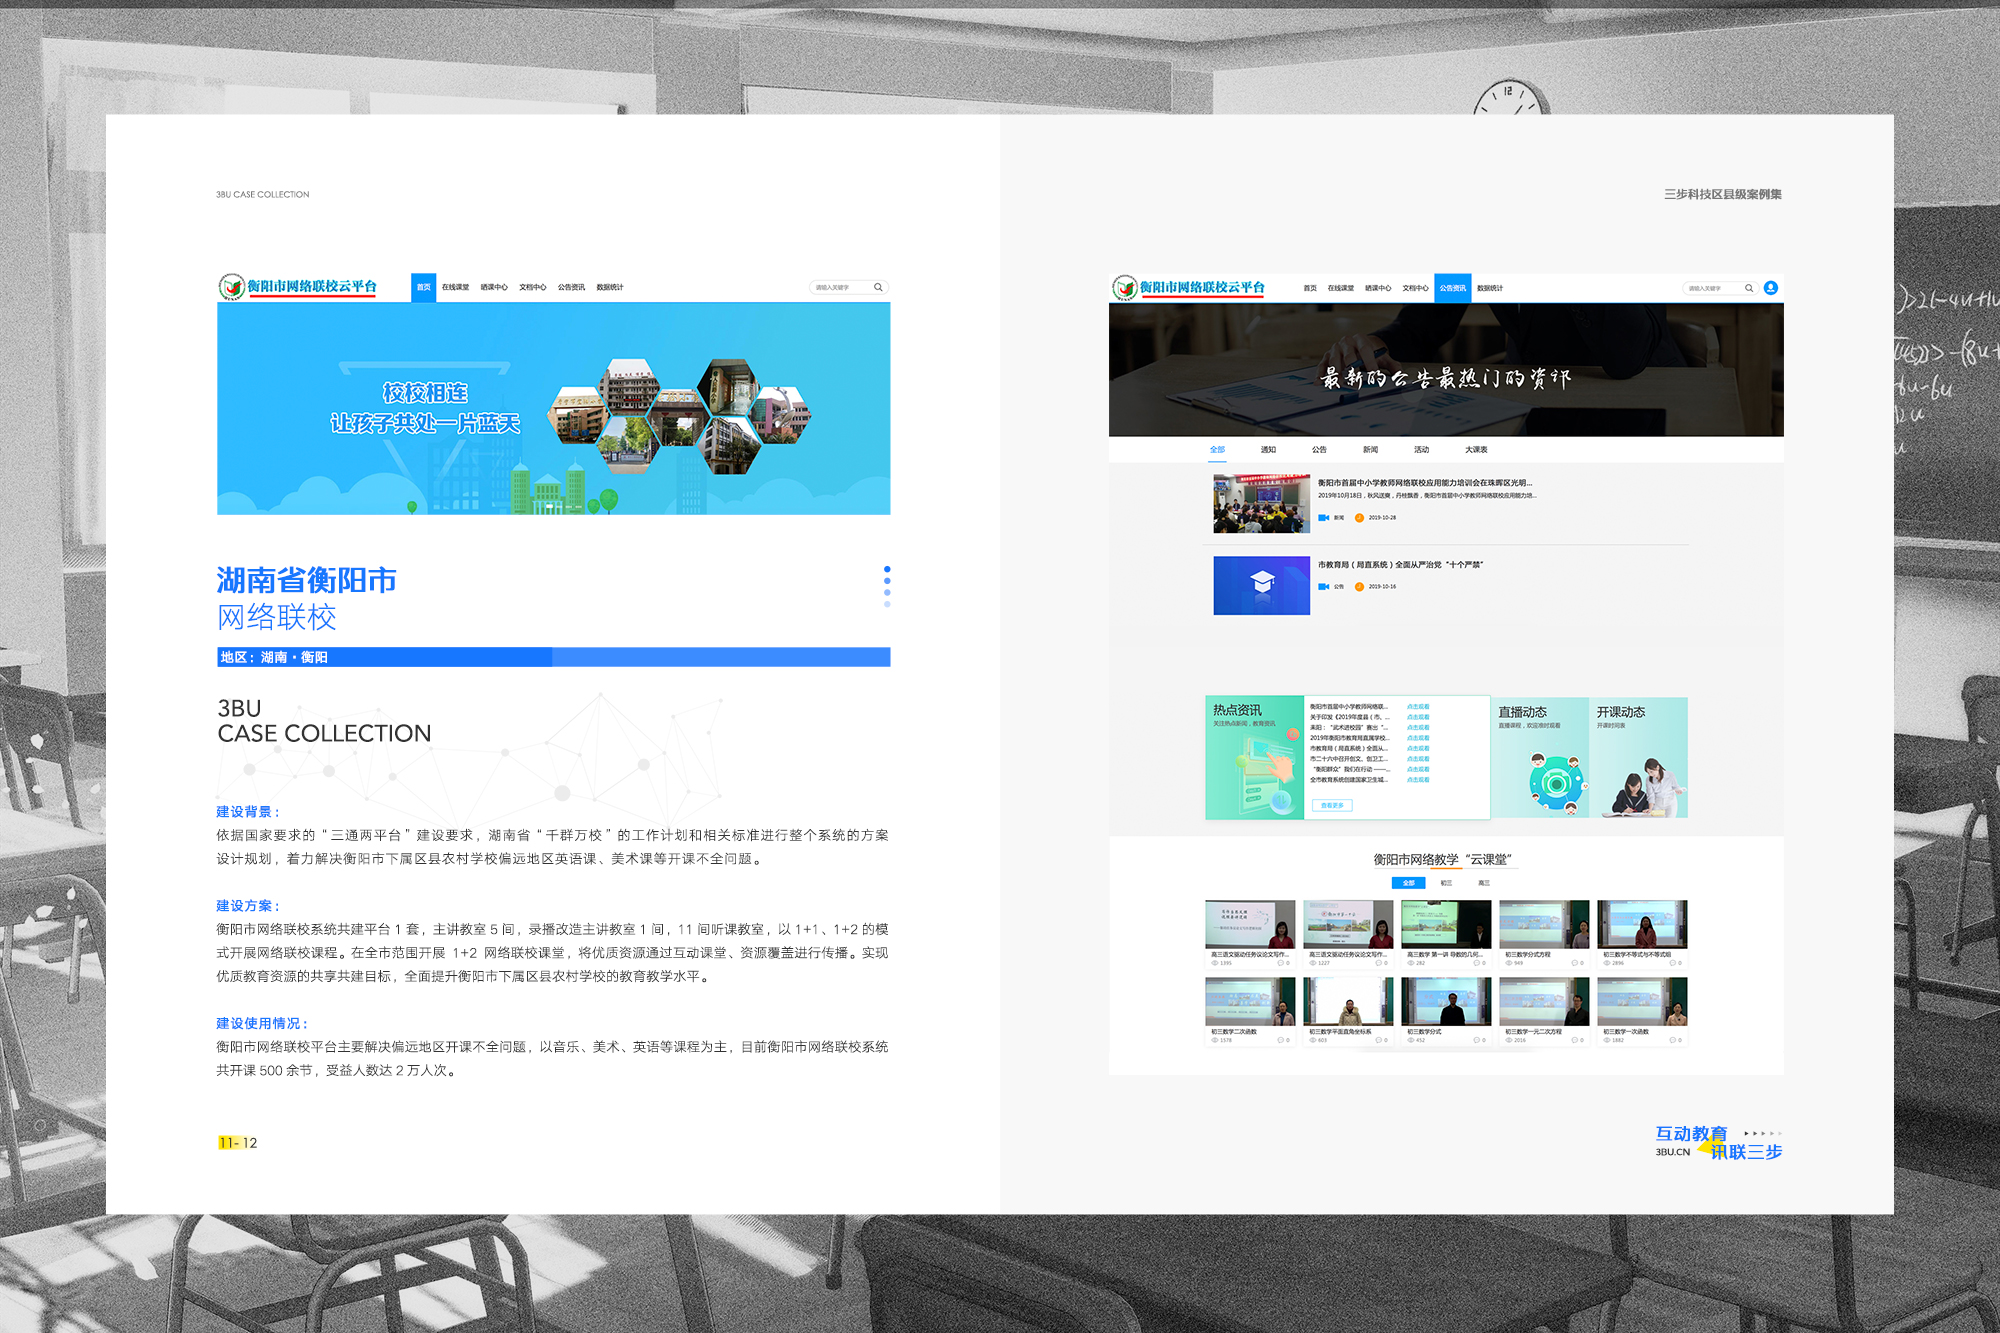Open 初三数学分式方程 video thumbnail
This screenshot has width=2000, height=1333.
pyautogui.click(x=1544, y=924)
